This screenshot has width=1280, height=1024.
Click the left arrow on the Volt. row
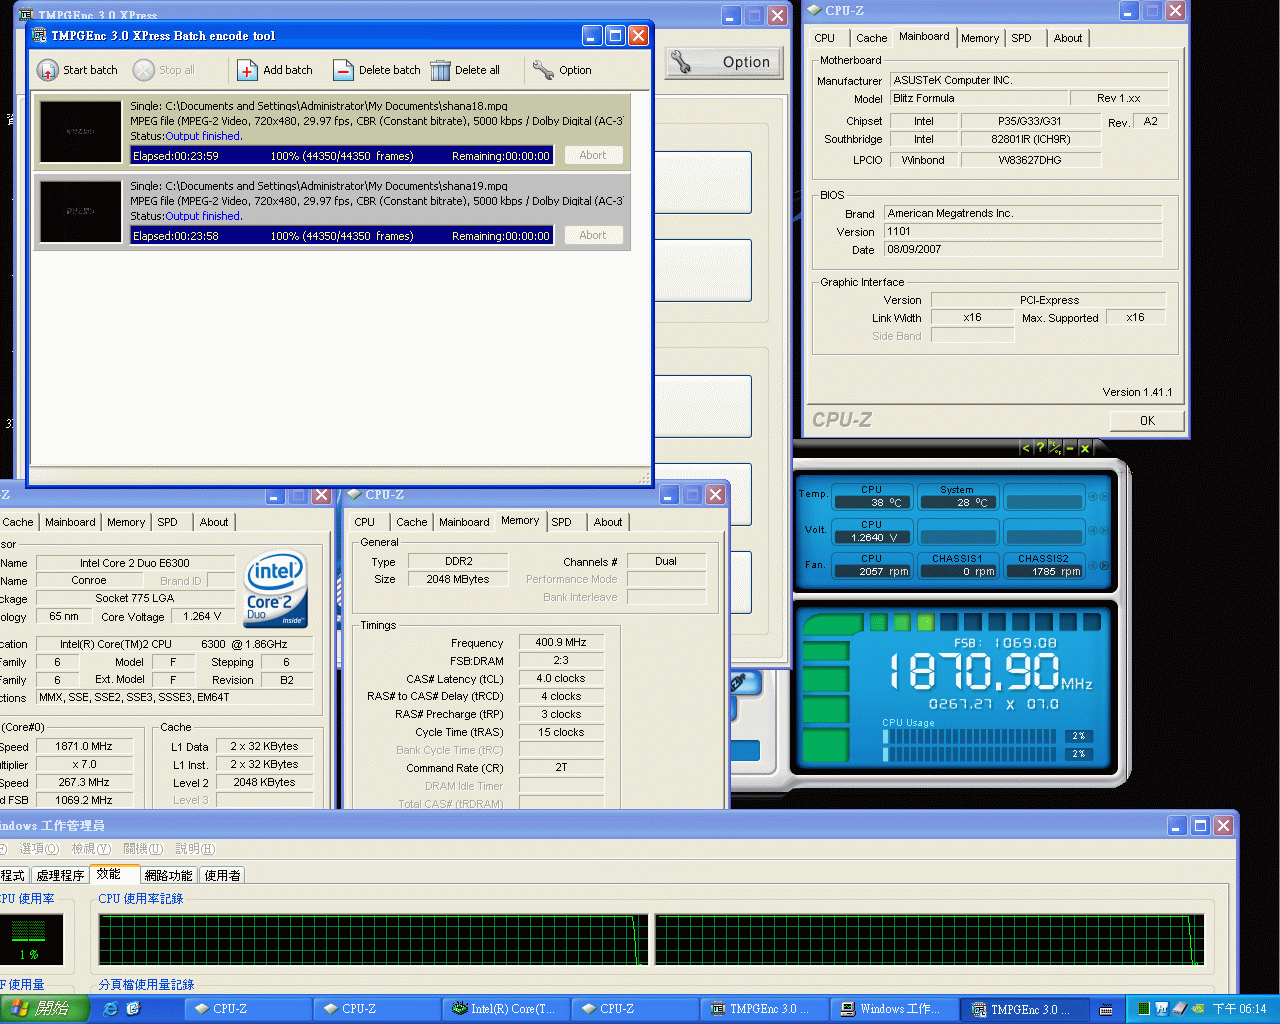point(1093,531)
